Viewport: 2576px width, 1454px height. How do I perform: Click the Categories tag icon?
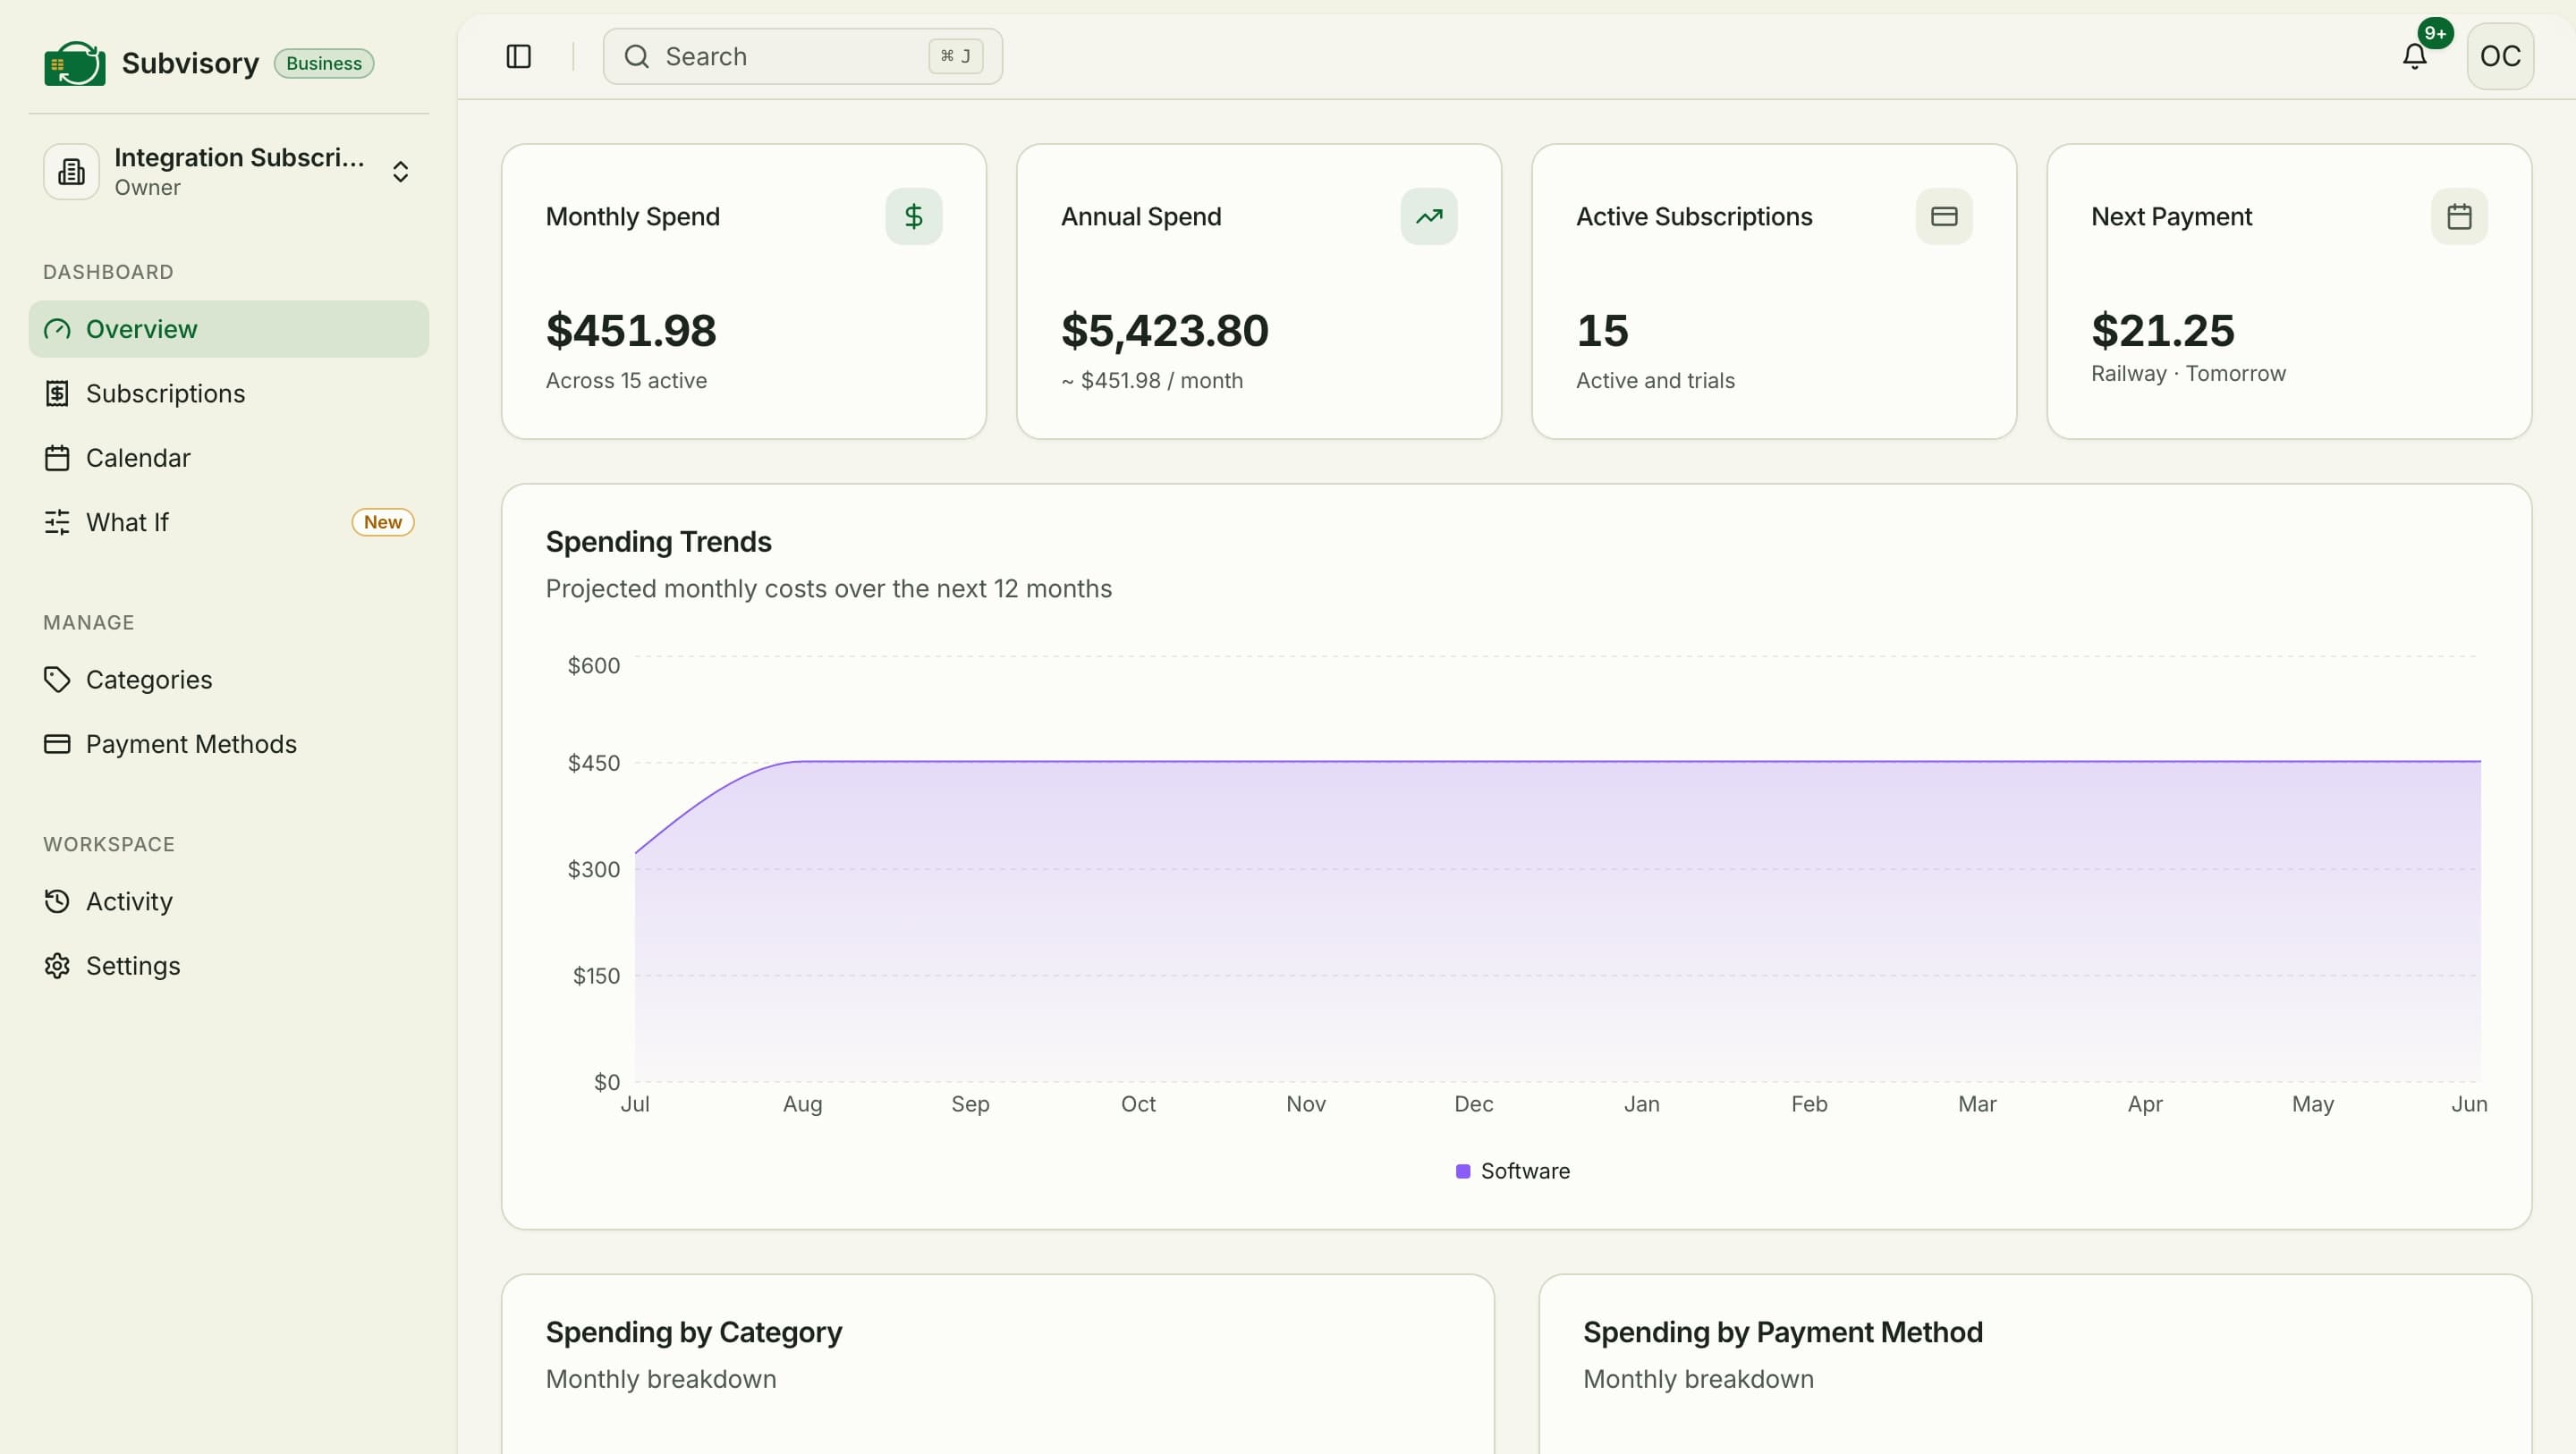click(57, 680)
